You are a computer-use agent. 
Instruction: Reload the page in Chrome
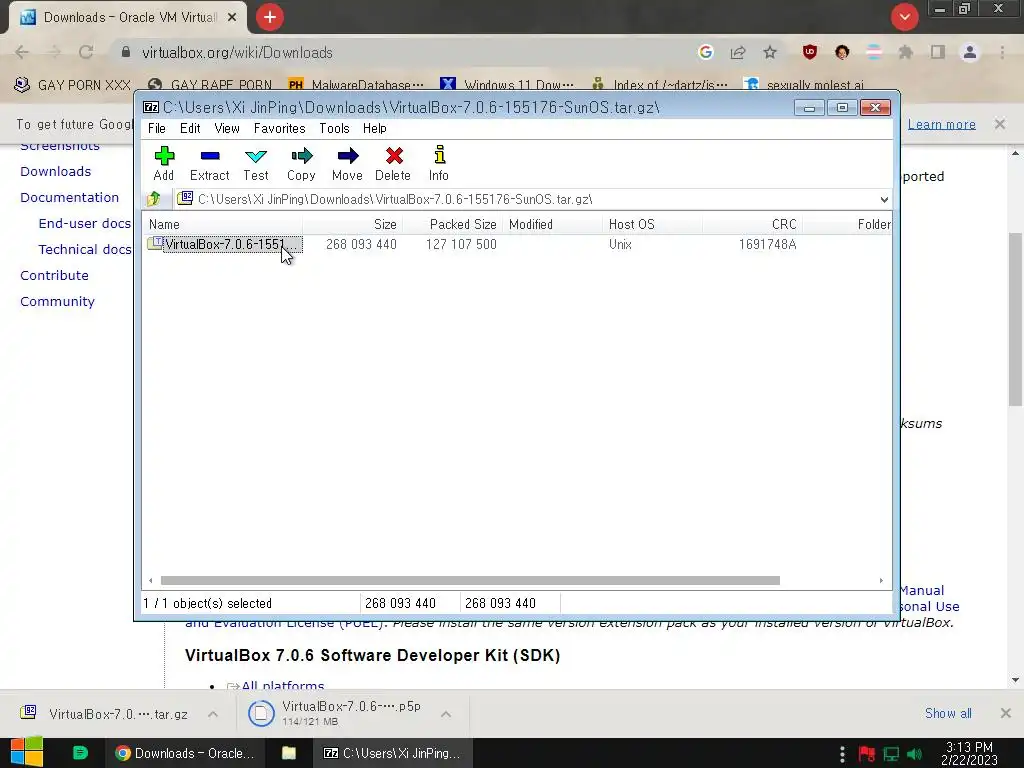86,52
